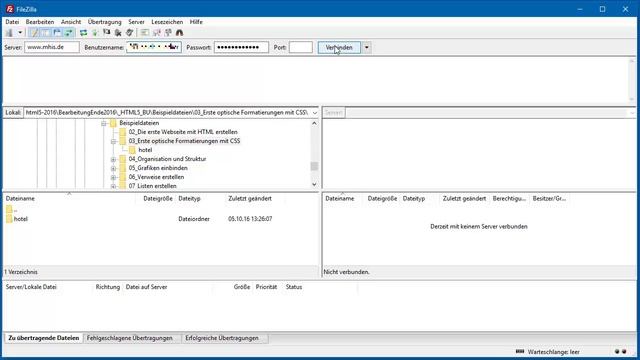The width and height of the screenshot is (640, 360).
Task: Click the Richtung queue column header
Action: [x=108, y=287]
